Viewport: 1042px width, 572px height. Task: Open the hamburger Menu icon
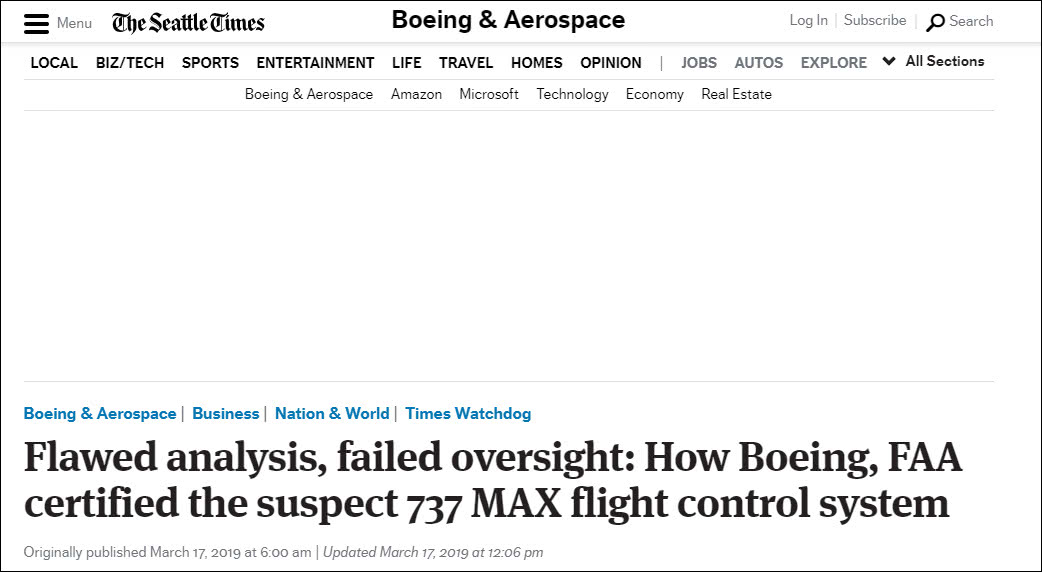coord(37,23)
